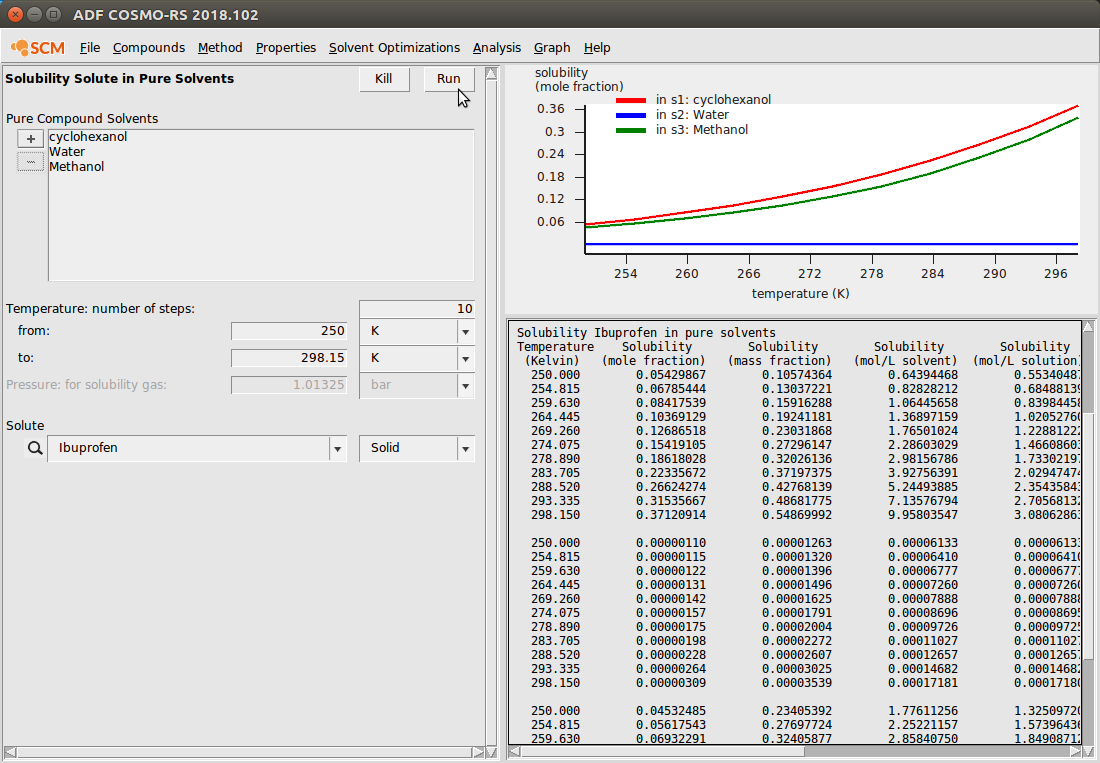Open the Ibuprofen solute dropdown

[x=197, y=449]
